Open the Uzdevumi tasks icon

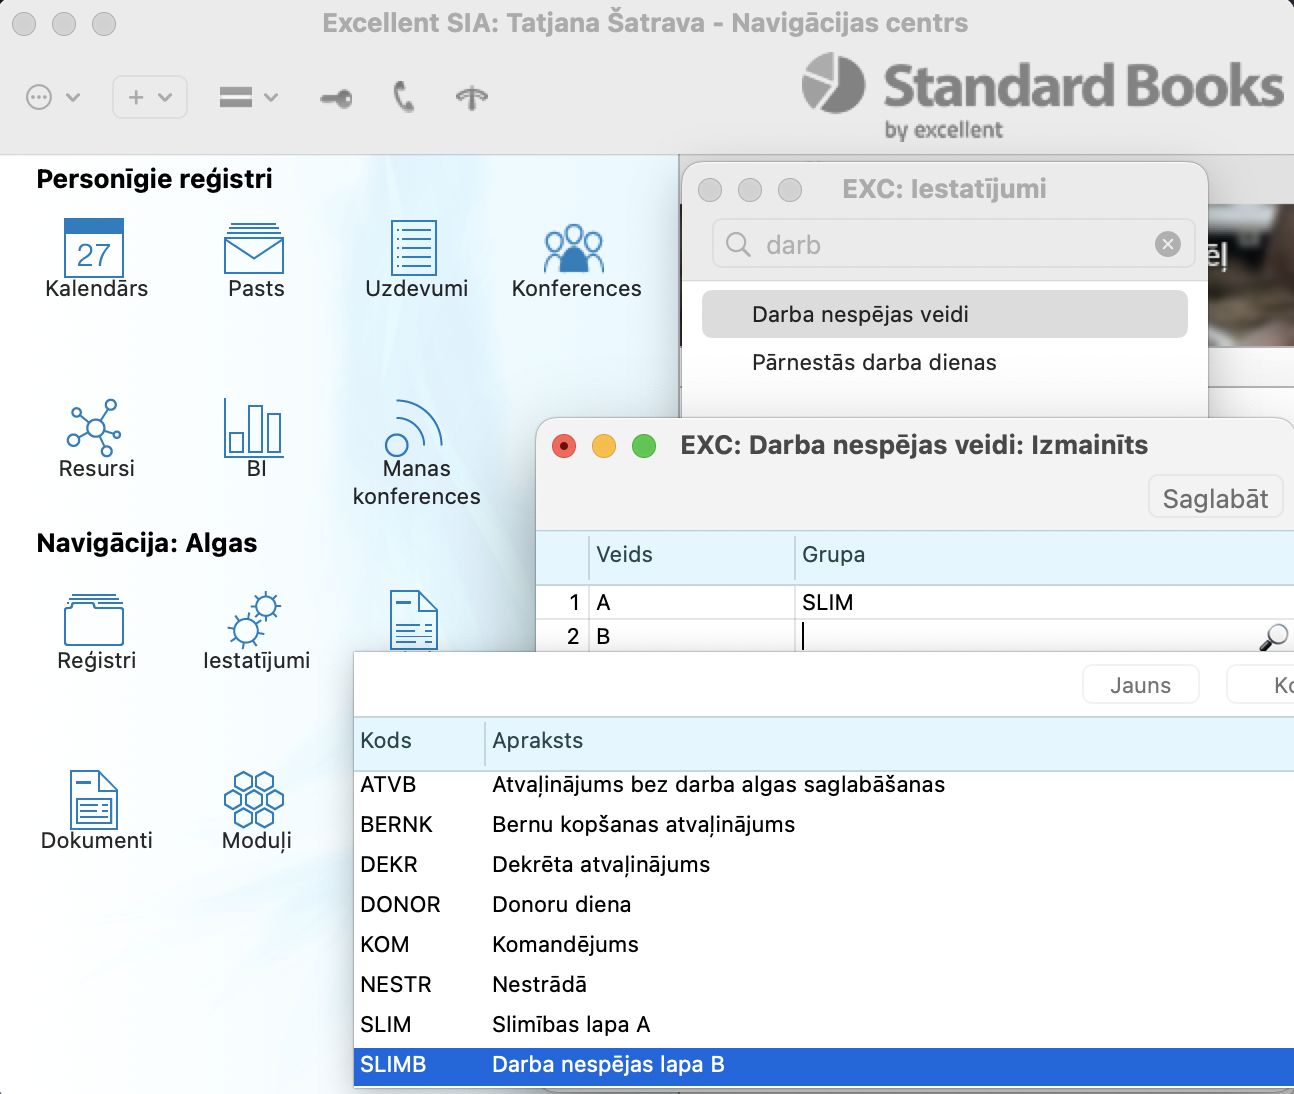tap(414, 249)
